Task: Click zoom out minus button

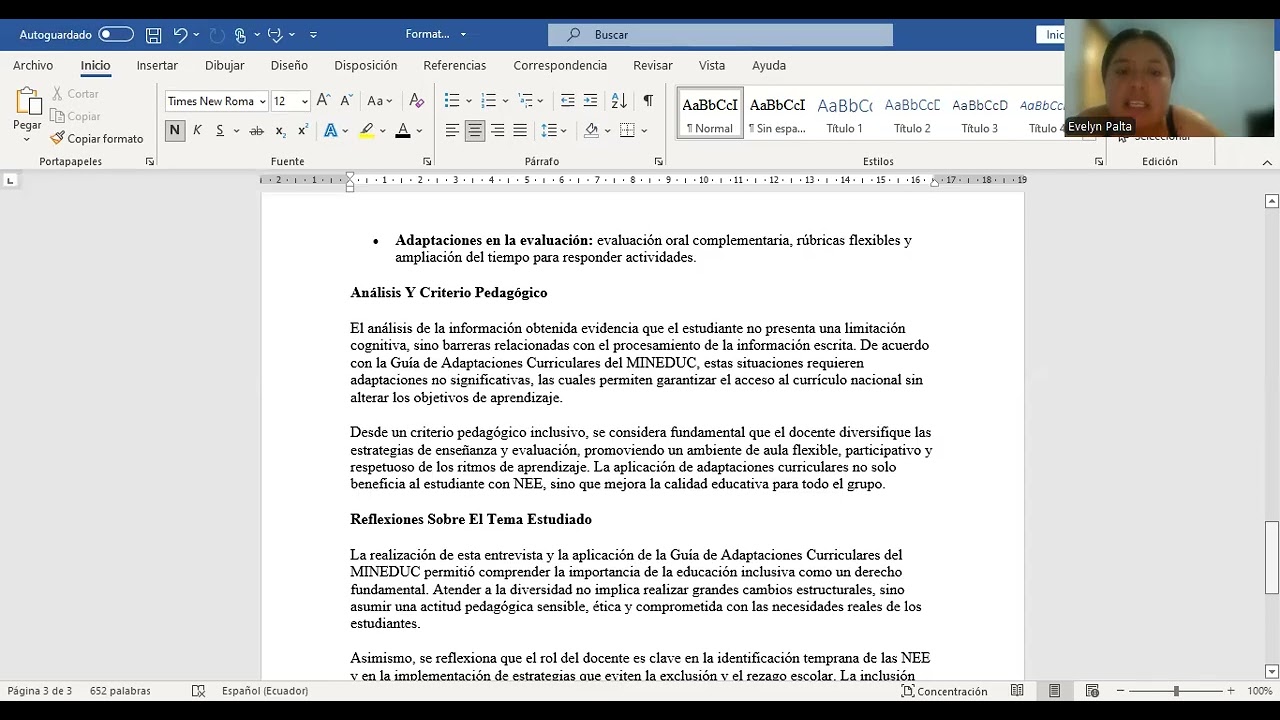Action: pos(1121,691)
